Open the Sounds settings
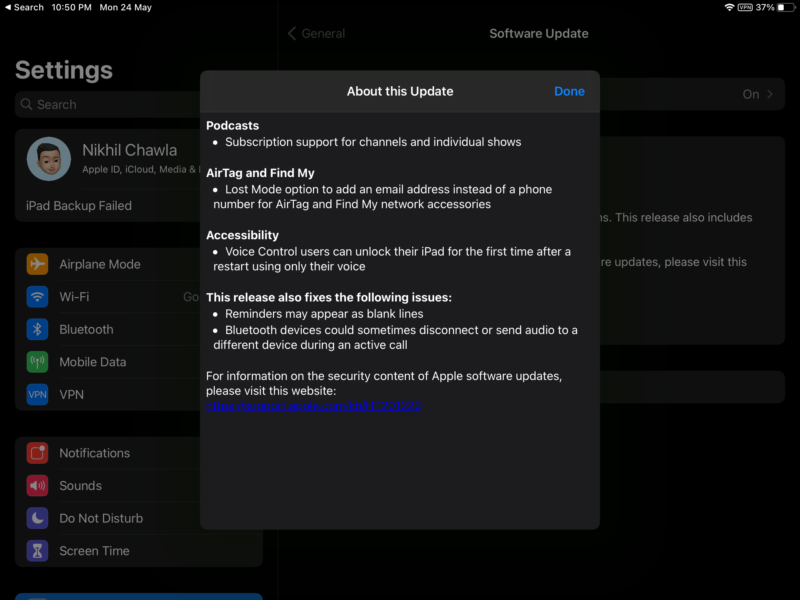This screenshot has height=600, width=800. pyautogui.click(x=108, y=485)
